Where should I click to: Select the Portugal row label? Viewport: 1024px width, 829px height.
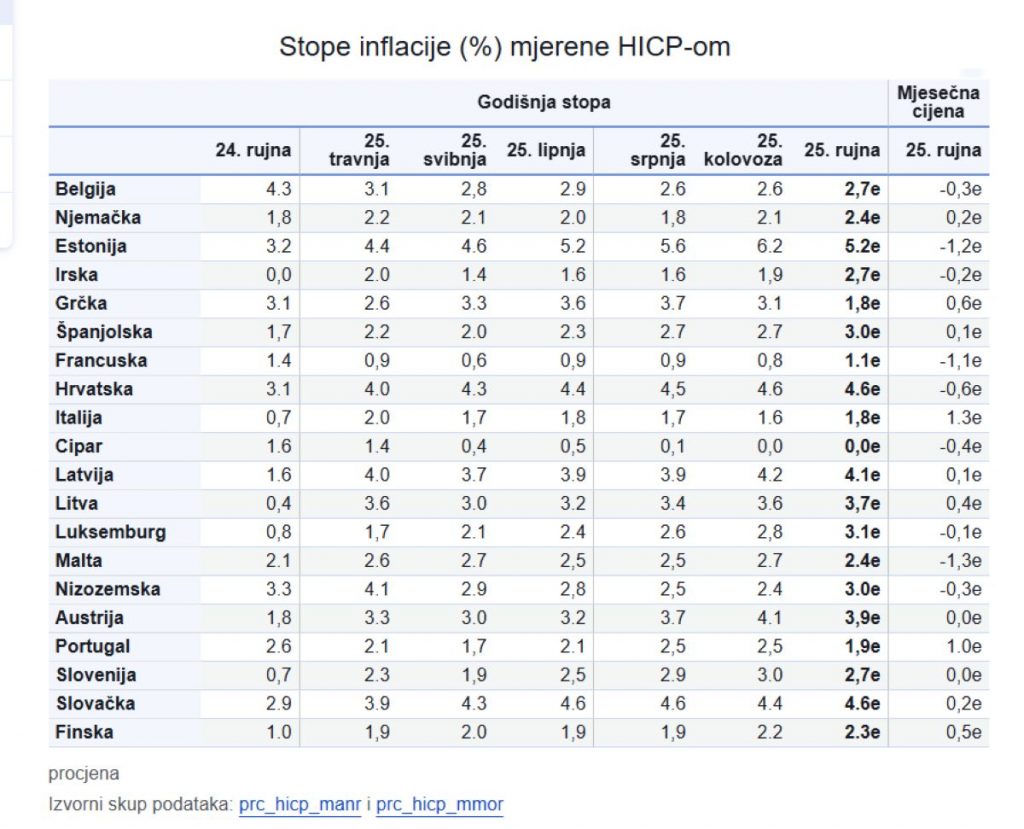(x=92, y=646)
